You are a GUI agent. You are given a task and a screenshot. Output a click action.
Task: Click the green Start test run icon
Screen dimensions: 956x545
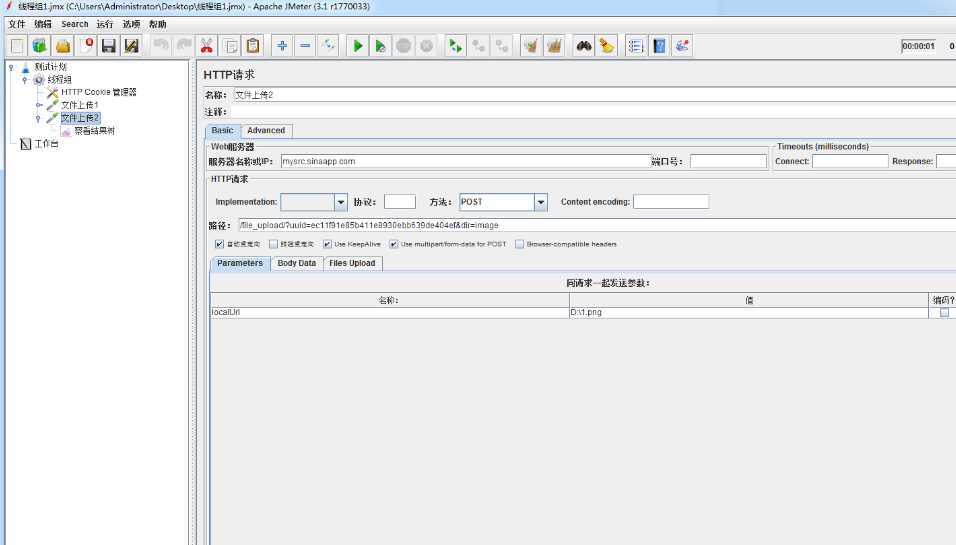click(x=357, y=46)
